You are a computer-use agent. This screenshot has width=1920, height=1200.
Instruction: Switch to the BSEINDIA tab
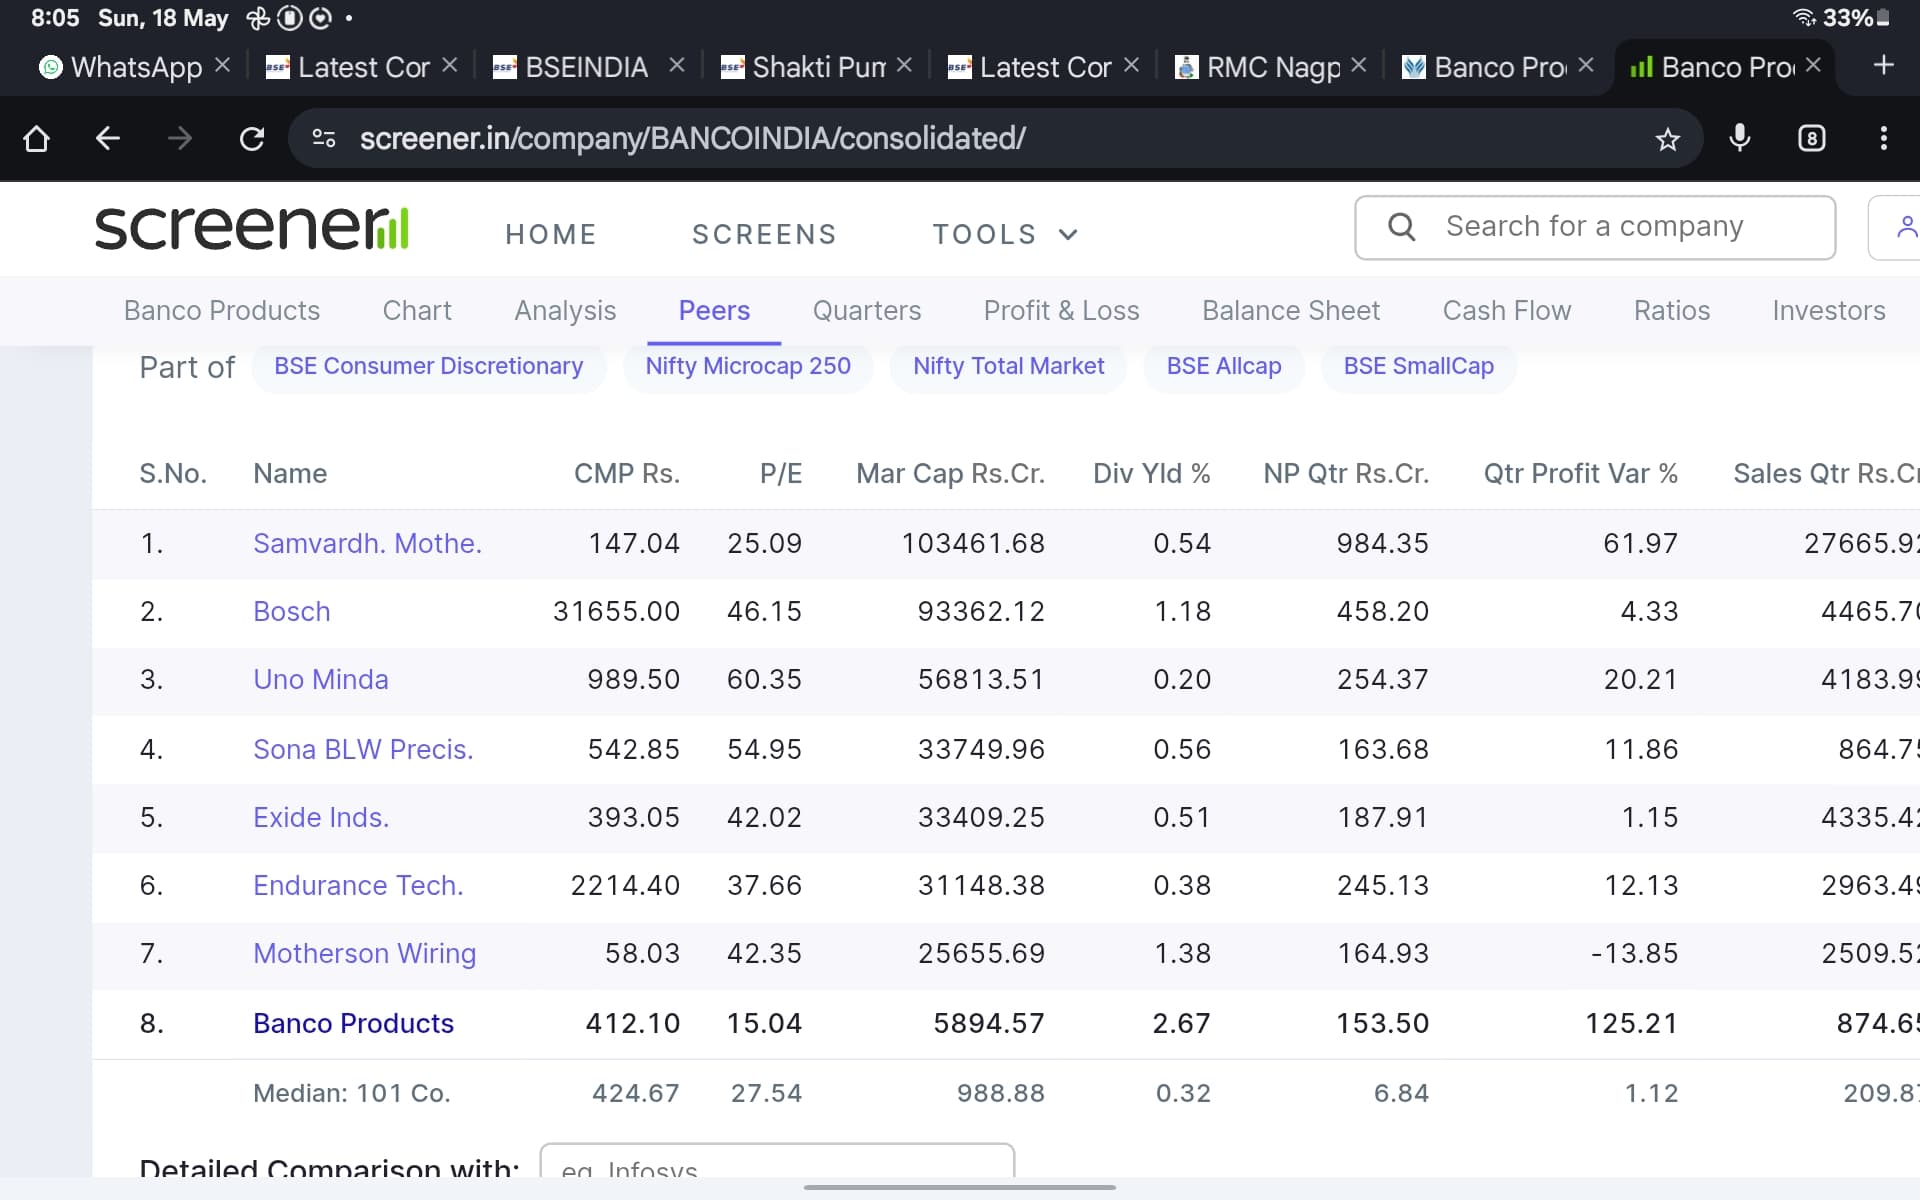point(571,67)
